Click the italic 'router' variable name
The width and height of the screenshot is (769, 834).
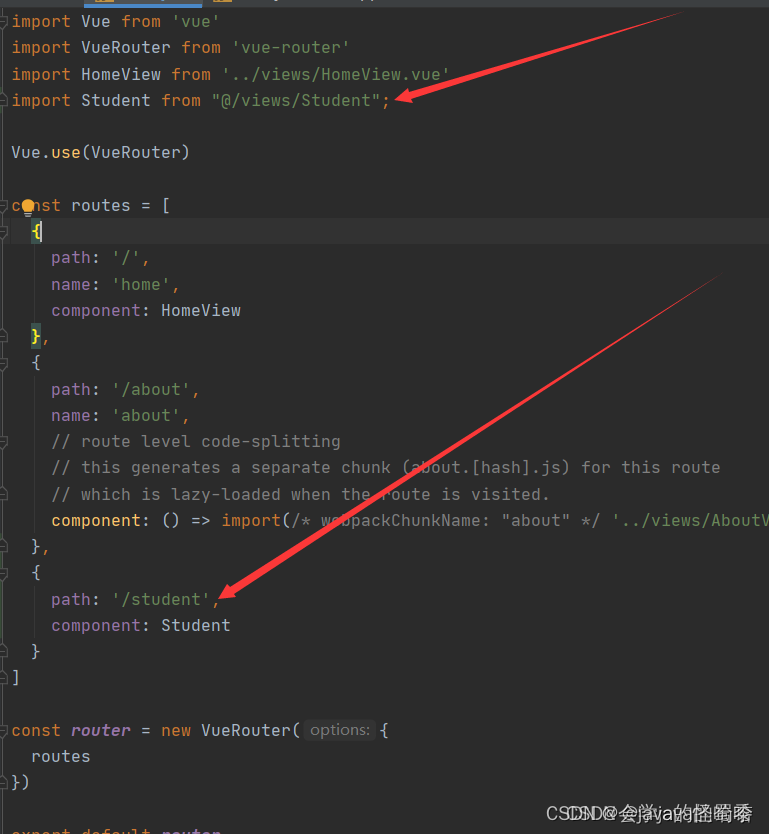coord(101,730)
